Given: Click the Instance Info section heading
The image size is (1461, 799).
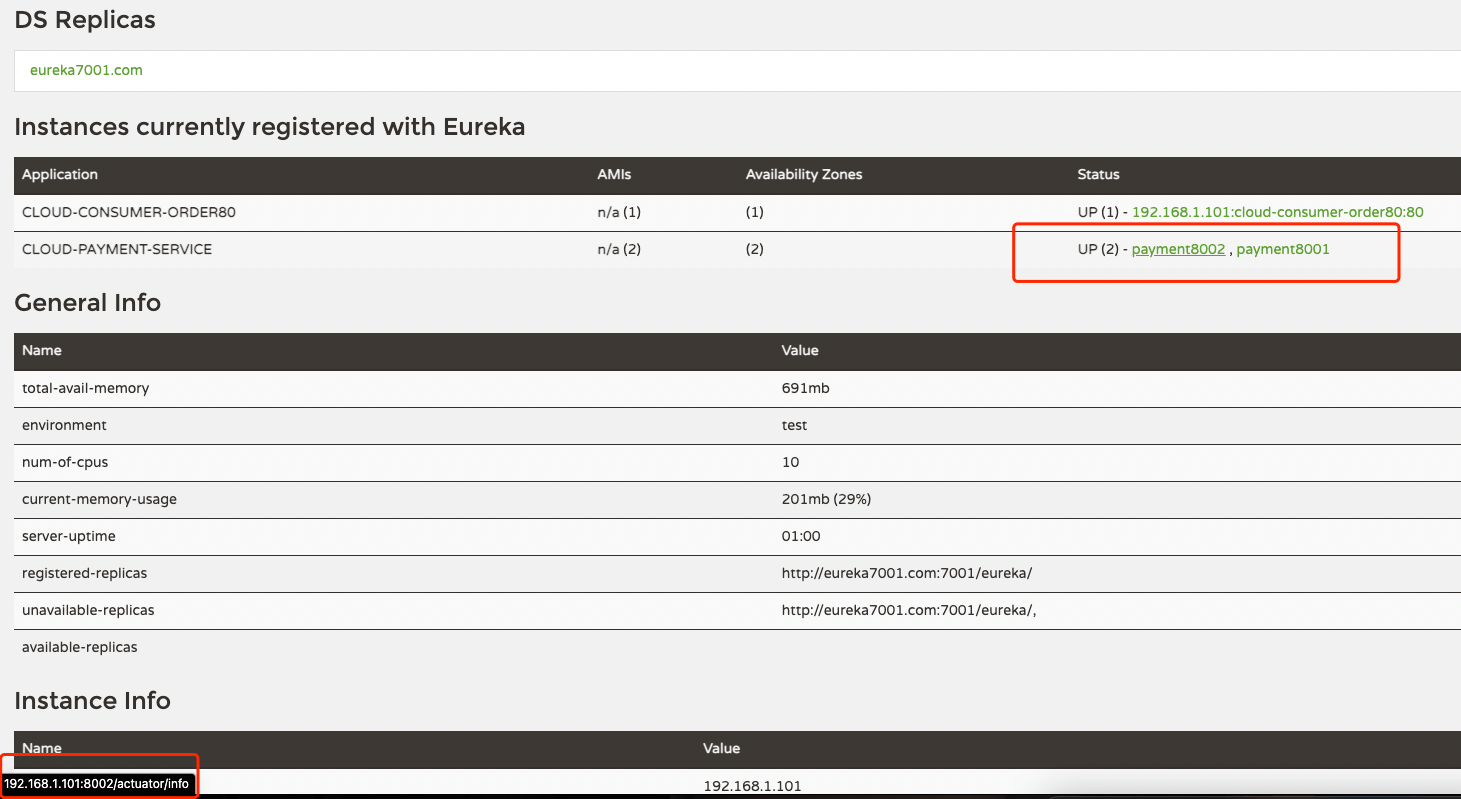Looking at the screenshot, I should point(92,701).
